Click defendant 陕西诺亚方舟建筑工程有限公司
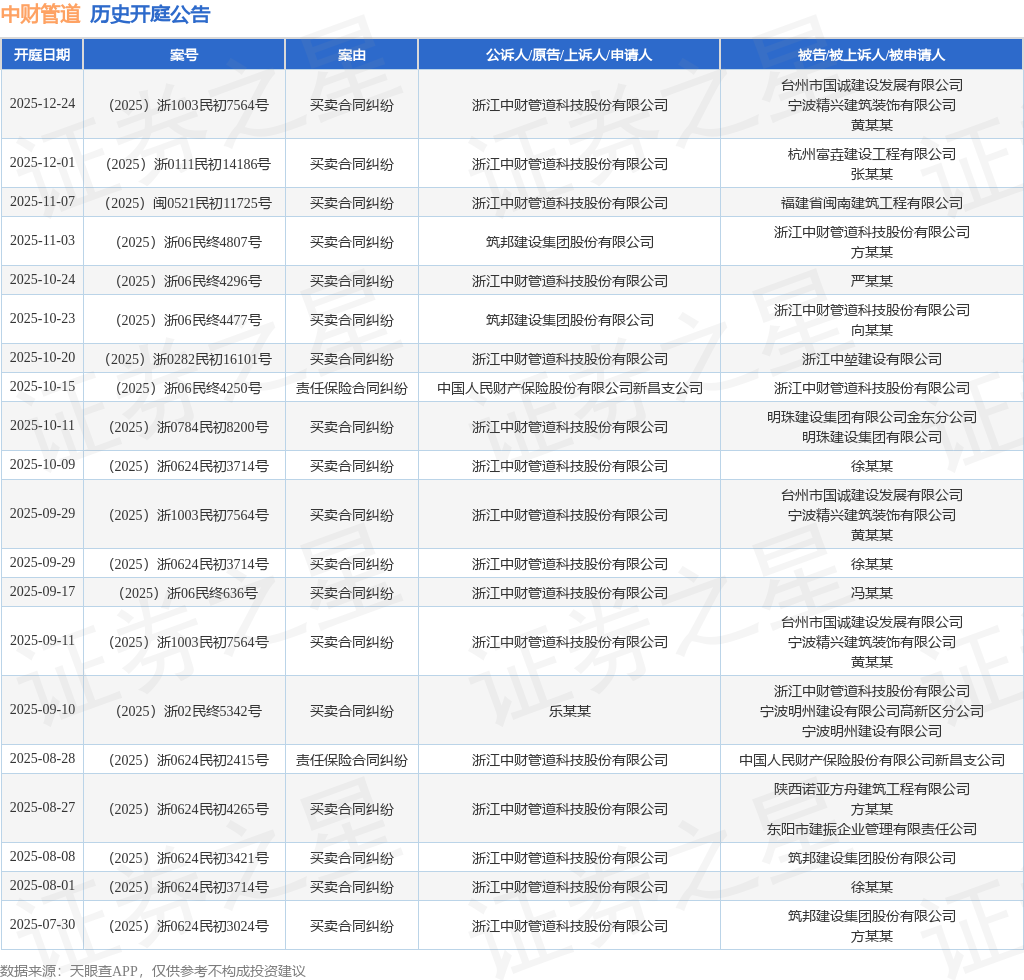Screen dimensions: 1024x980 coord(872,789)
